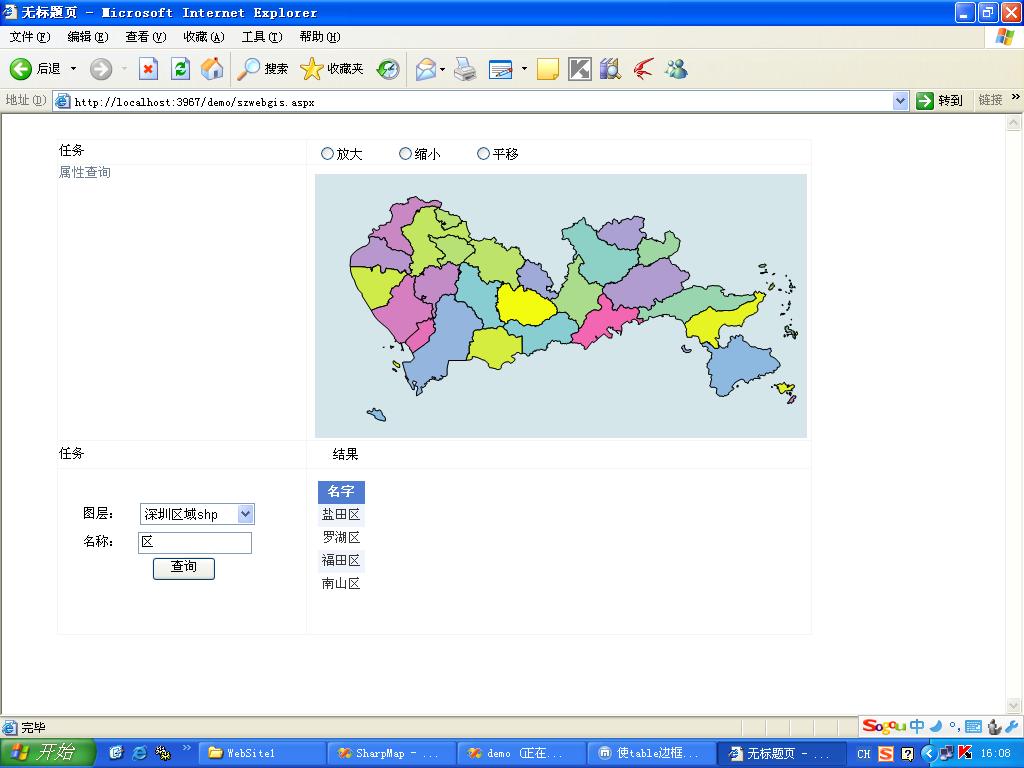Click the 福田区 result link

click(341, 560)
